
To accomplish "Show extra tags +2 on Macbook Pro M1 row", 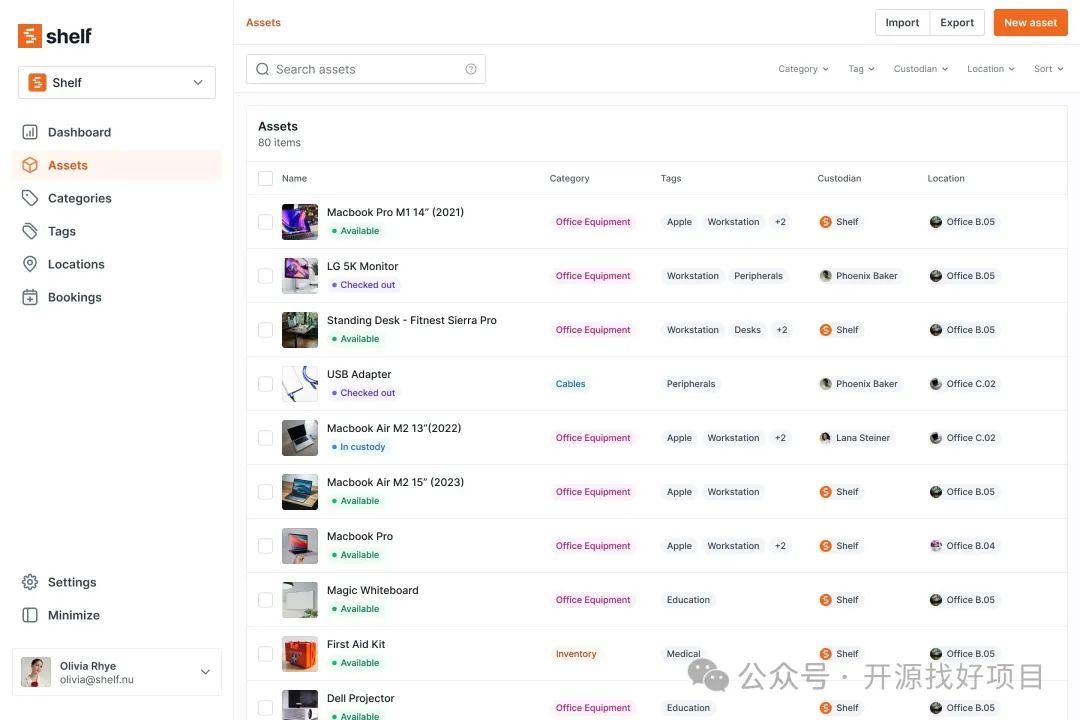I will (x=780, y=222).
